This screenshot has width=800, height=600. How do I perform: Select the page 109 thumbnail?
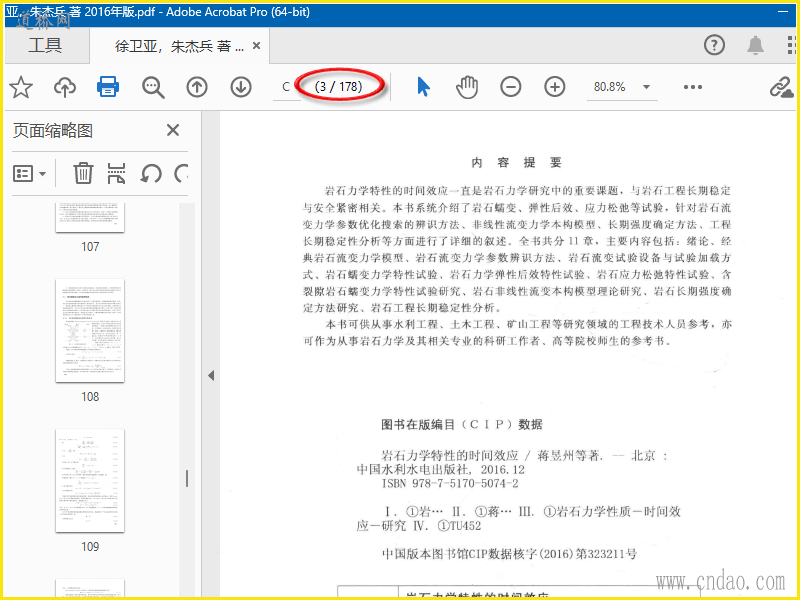tap(90, 481)
